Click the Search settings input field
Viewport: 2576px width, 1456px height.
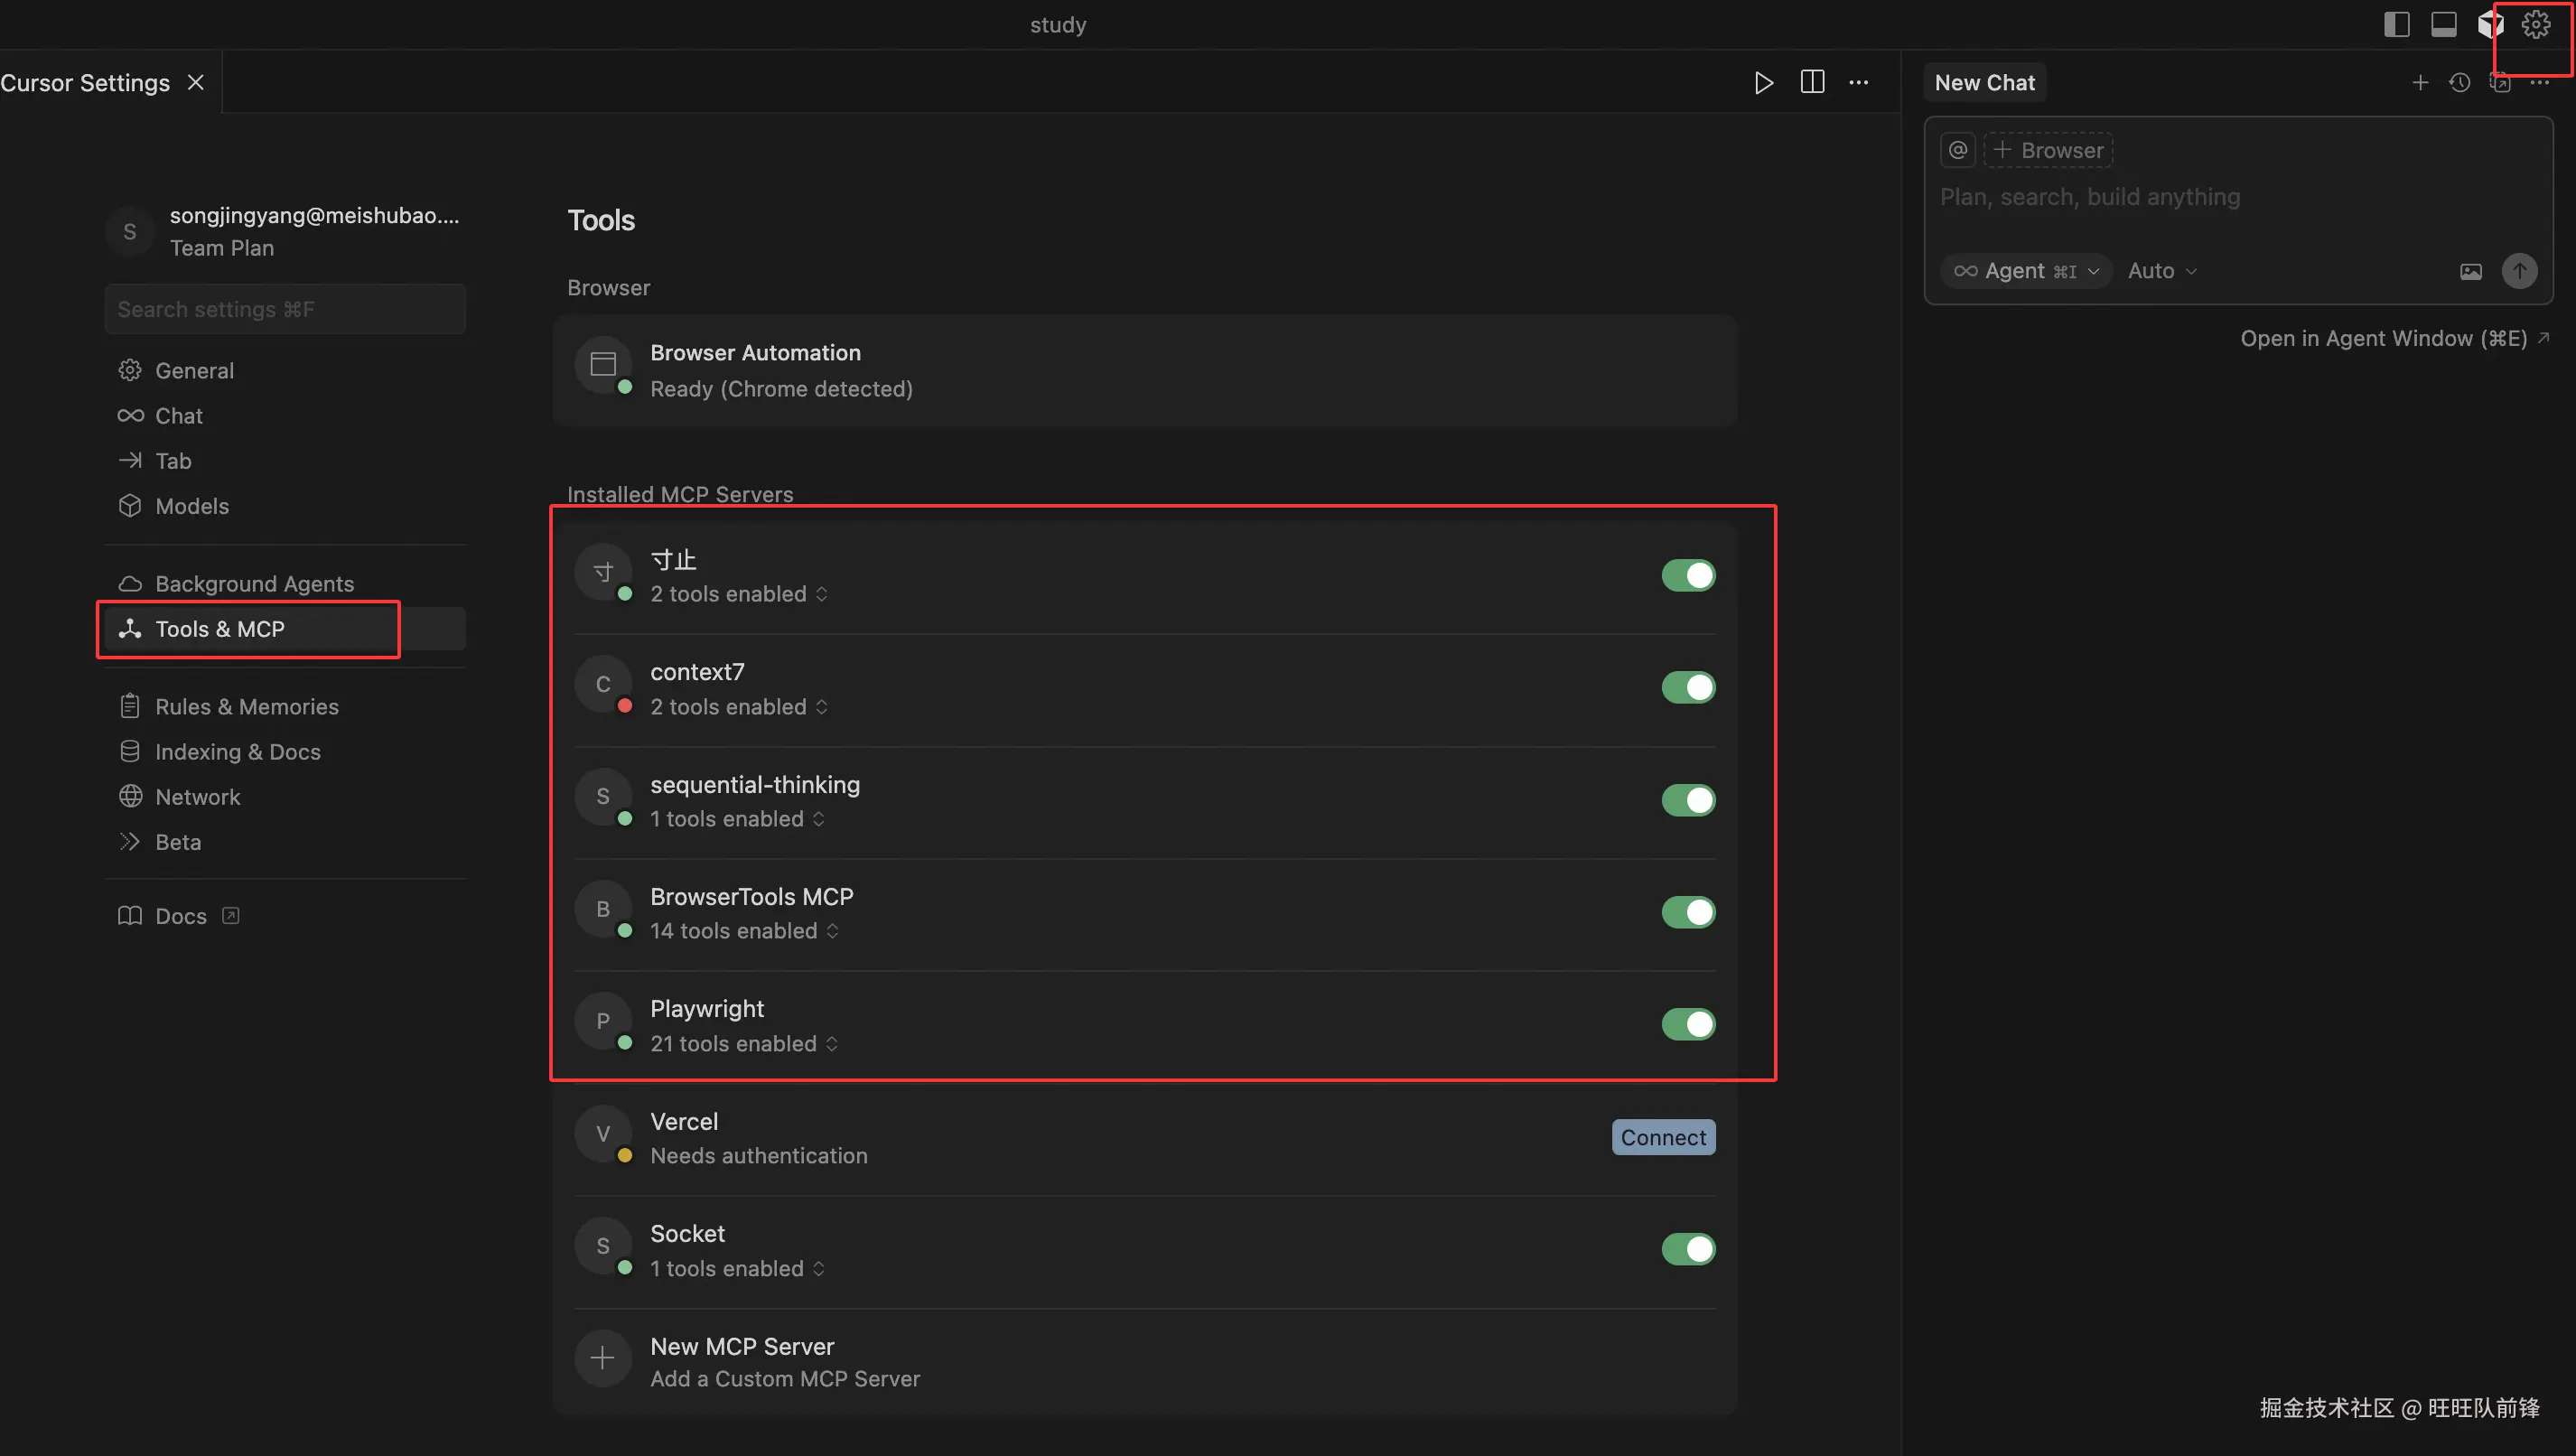[285, 310]
